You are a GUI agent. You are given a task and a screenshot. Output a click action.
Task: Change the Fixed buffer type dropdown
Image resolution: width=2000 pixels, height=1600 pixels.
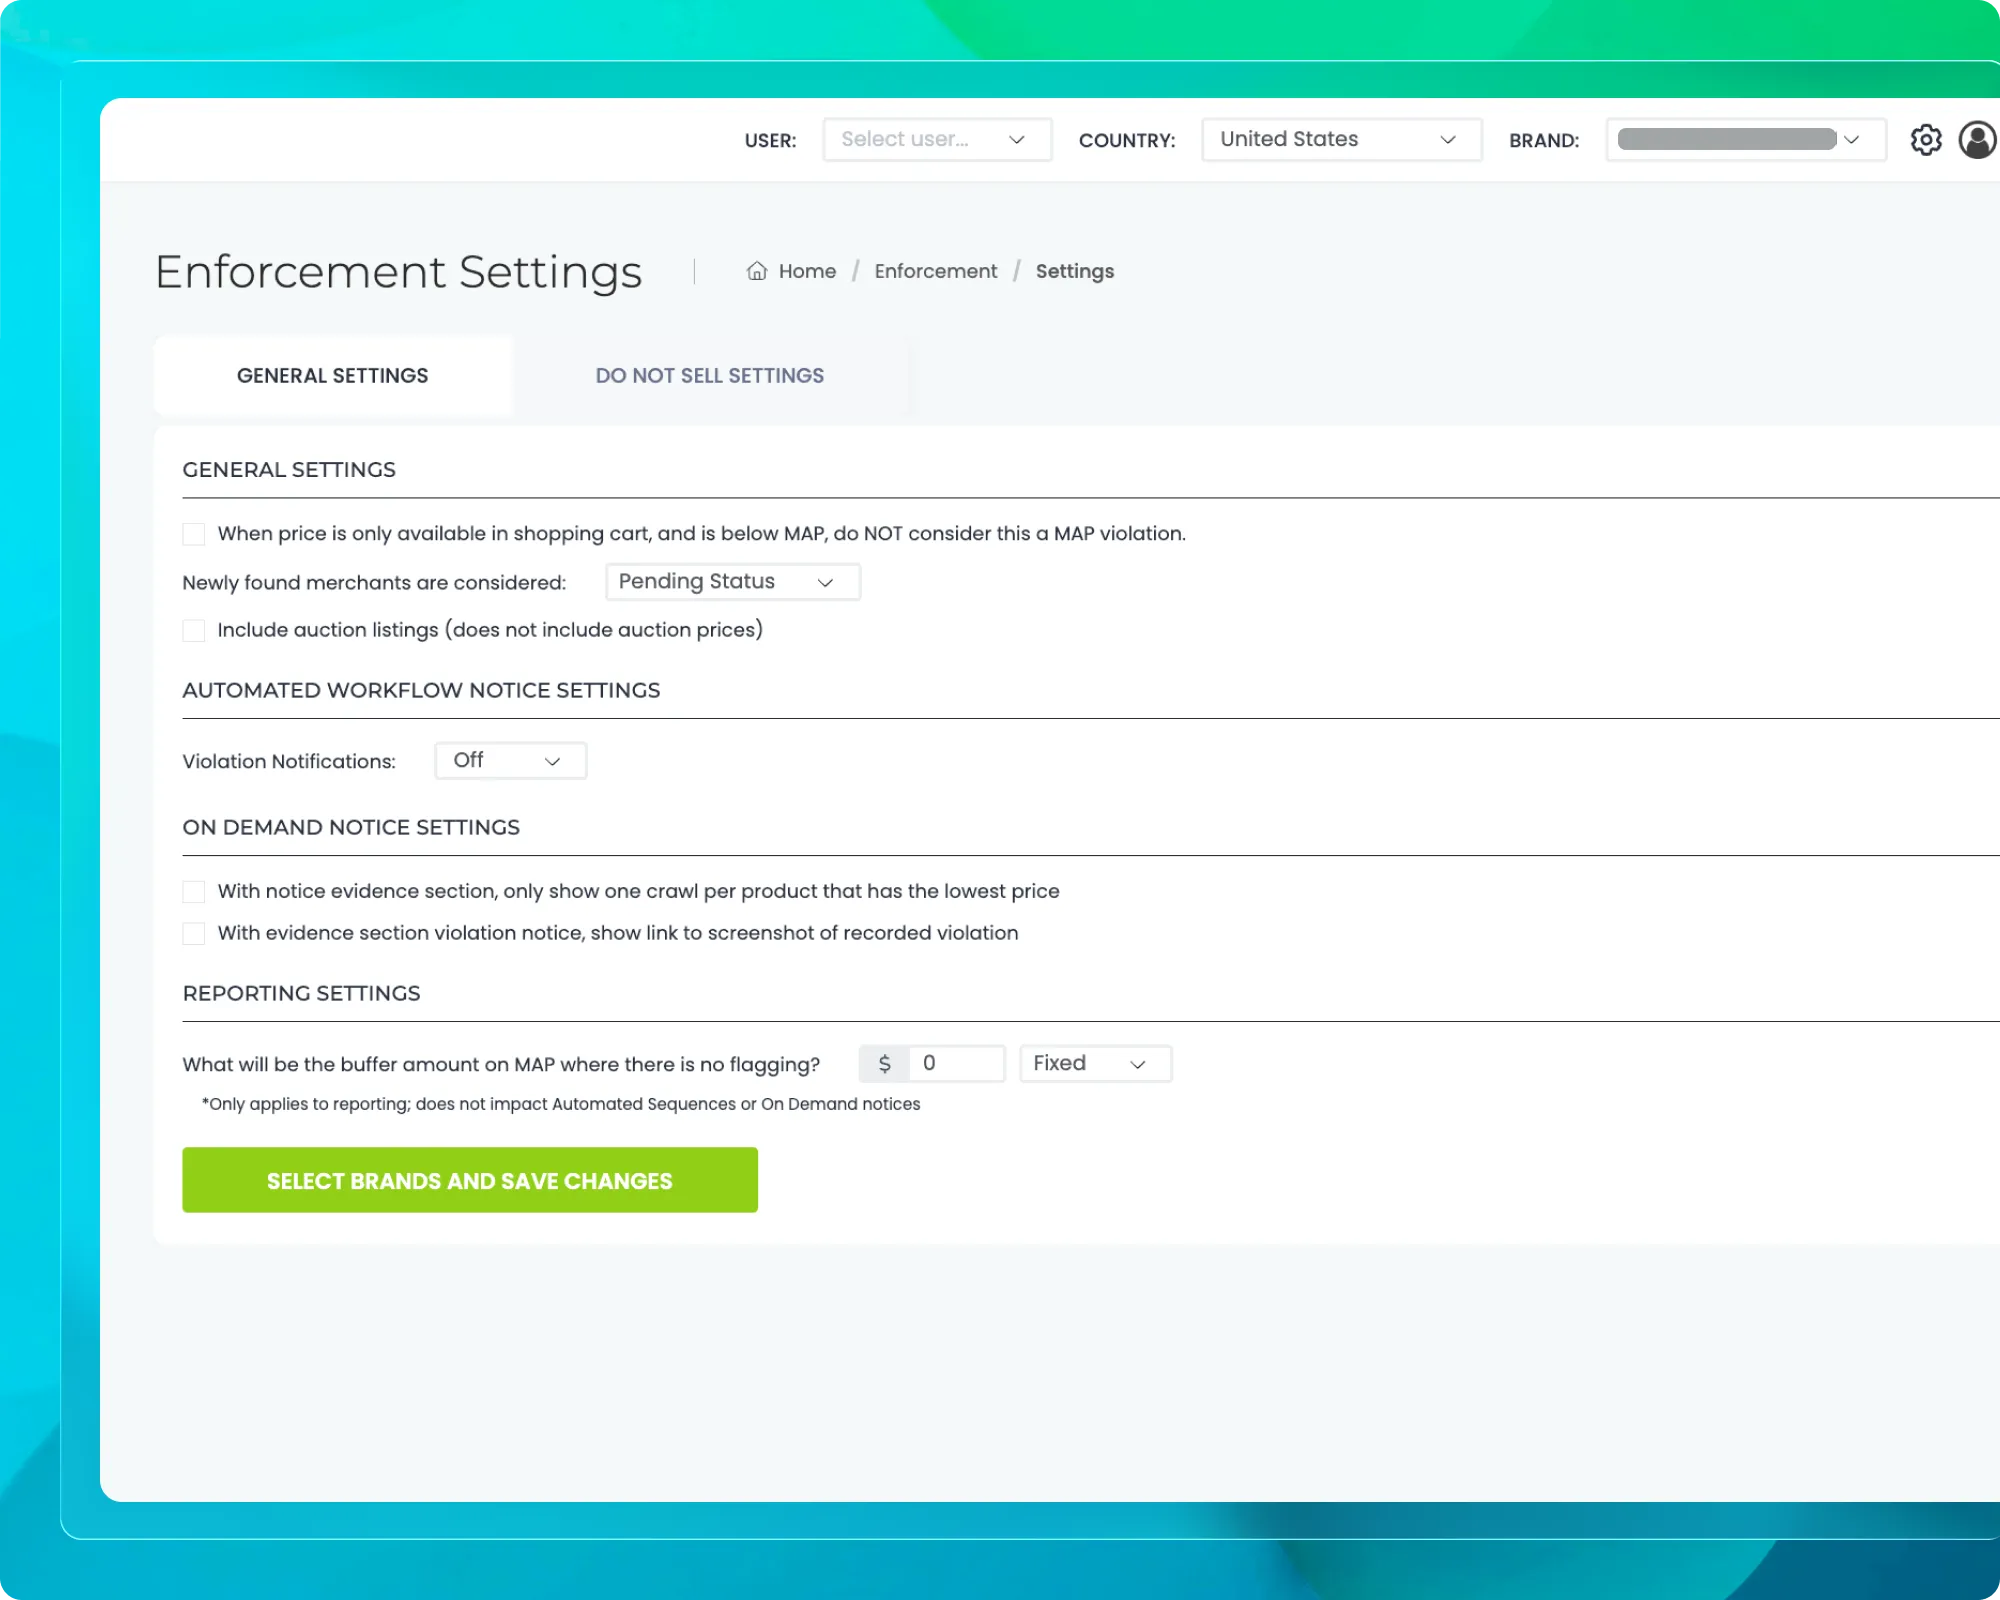[1094, 1063]
